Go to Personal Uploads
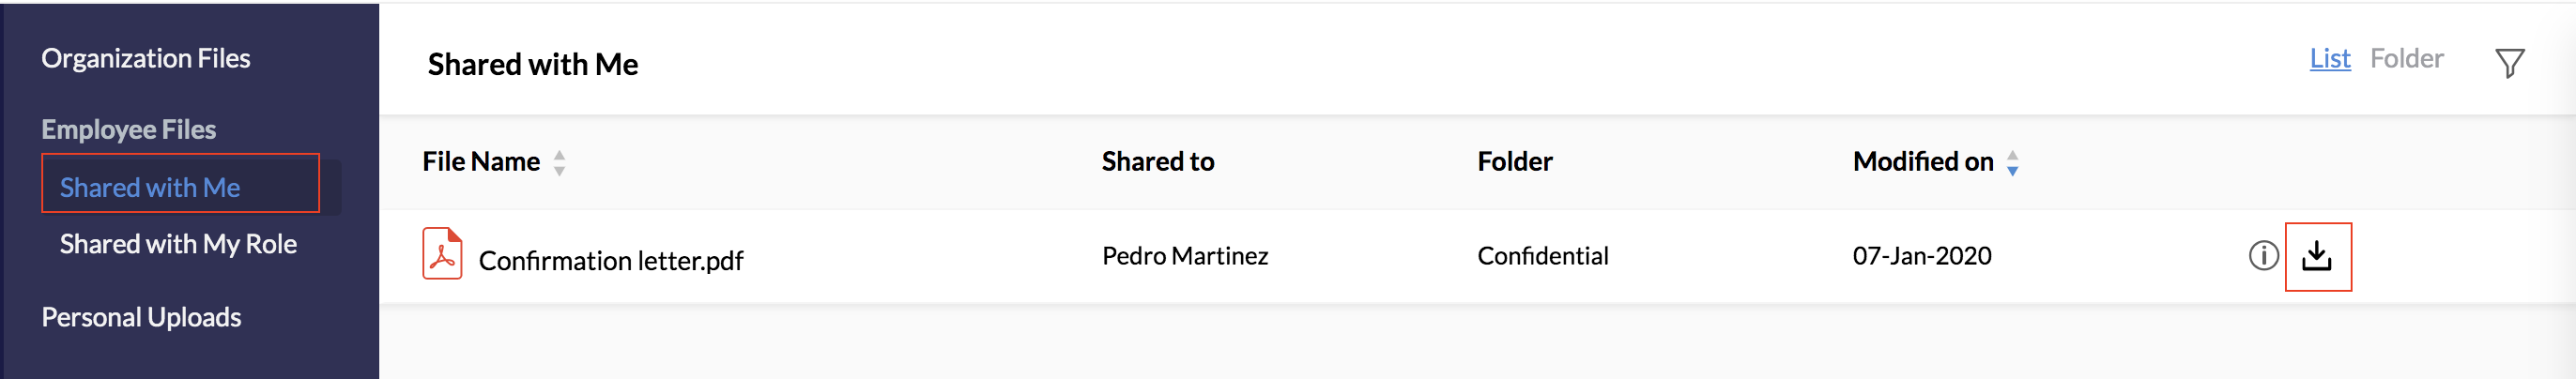Viewport: 2576px width, 379px height. click(x=141, y=318)
